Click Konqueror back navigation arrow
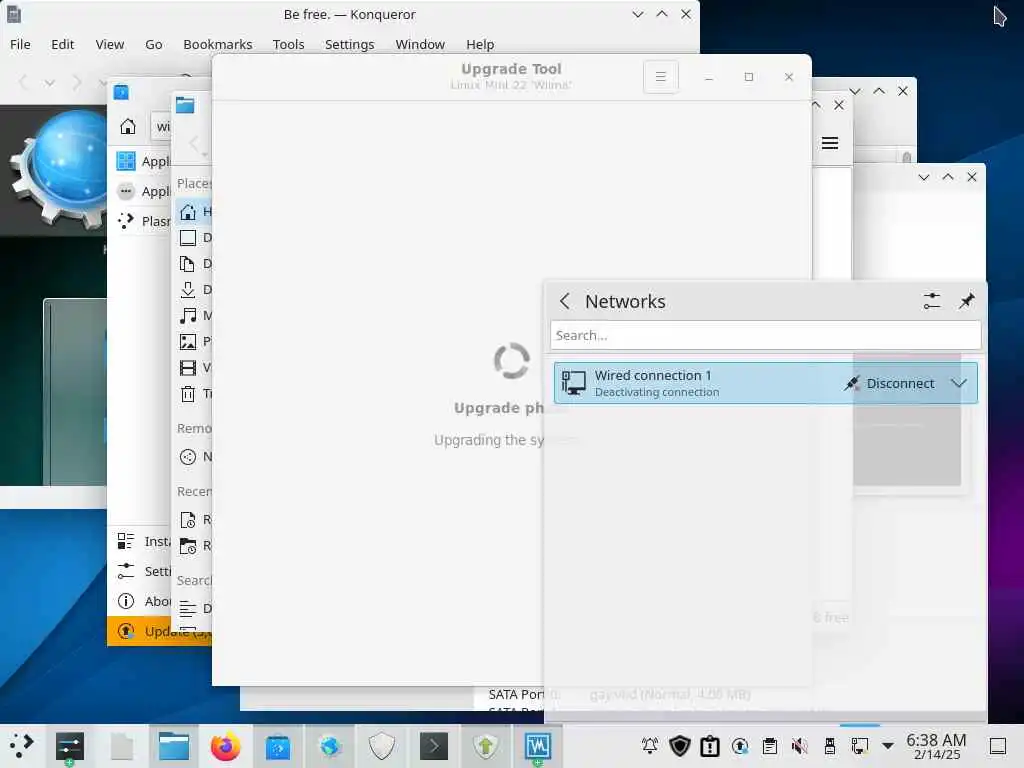Image resolution: width=1024 pixels, height=768 pixels. (24, 82)
